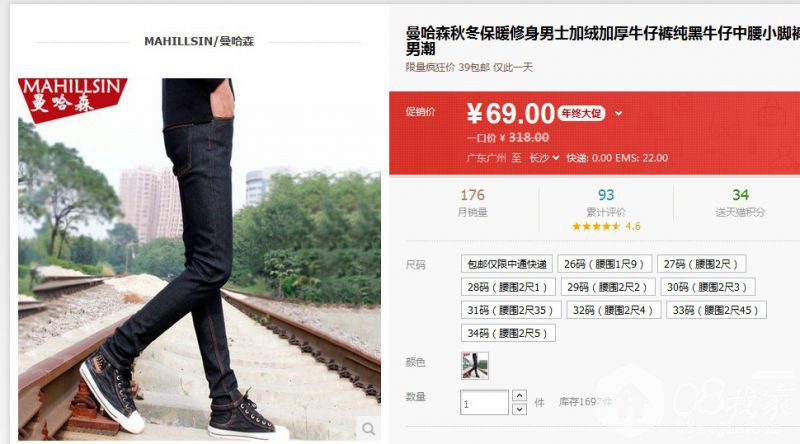Open the 长沙 delivery destination dropdown

(x=544, y=158)
